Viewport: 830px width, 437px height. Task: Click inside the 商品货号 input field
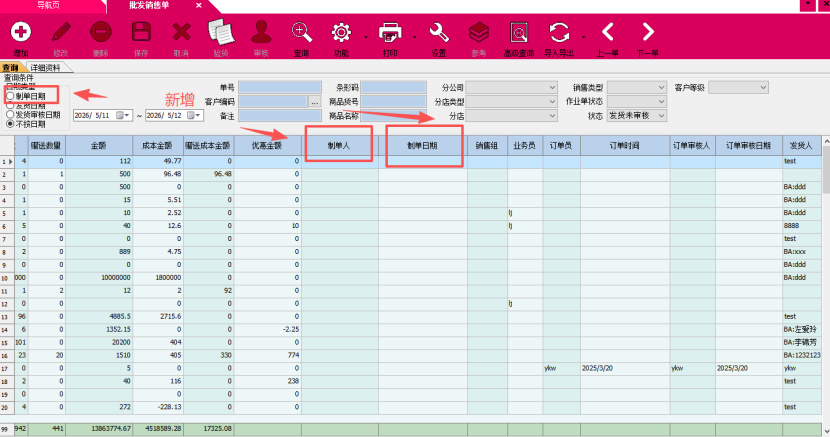pos(393,102)
